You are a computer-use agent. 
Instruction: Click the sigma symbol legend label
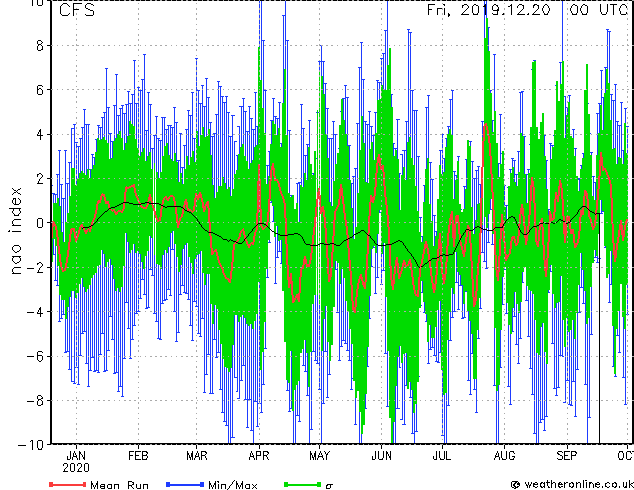[x=329, y=486]
